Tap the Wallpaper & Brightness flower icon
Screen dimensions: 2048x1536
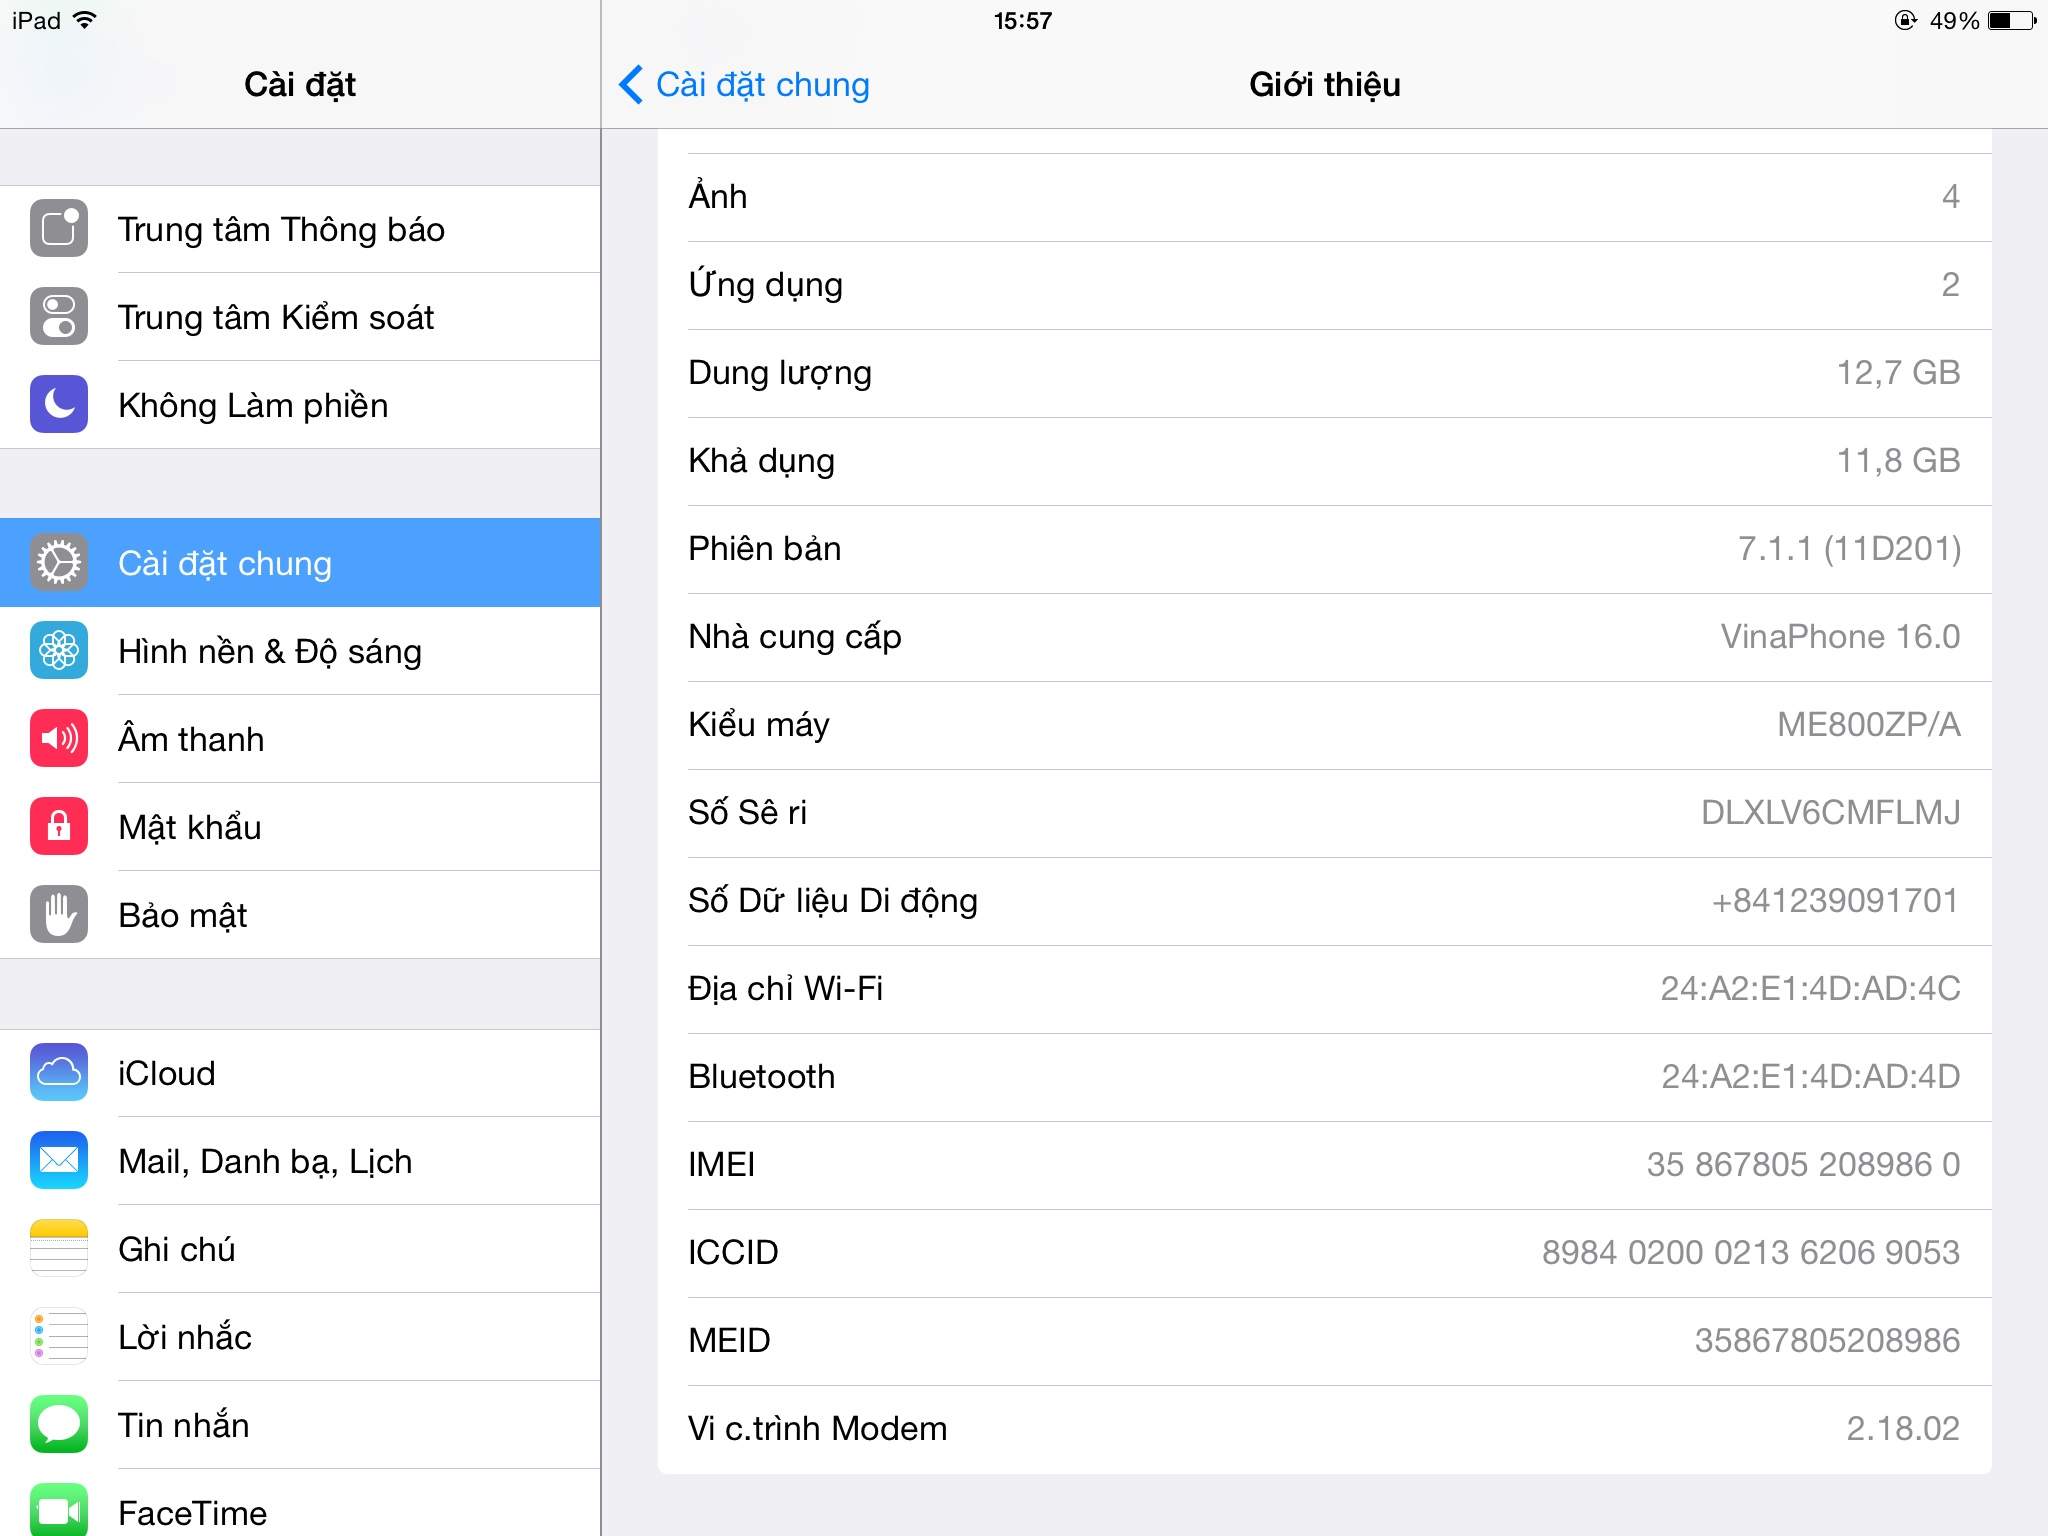(59, 651)
